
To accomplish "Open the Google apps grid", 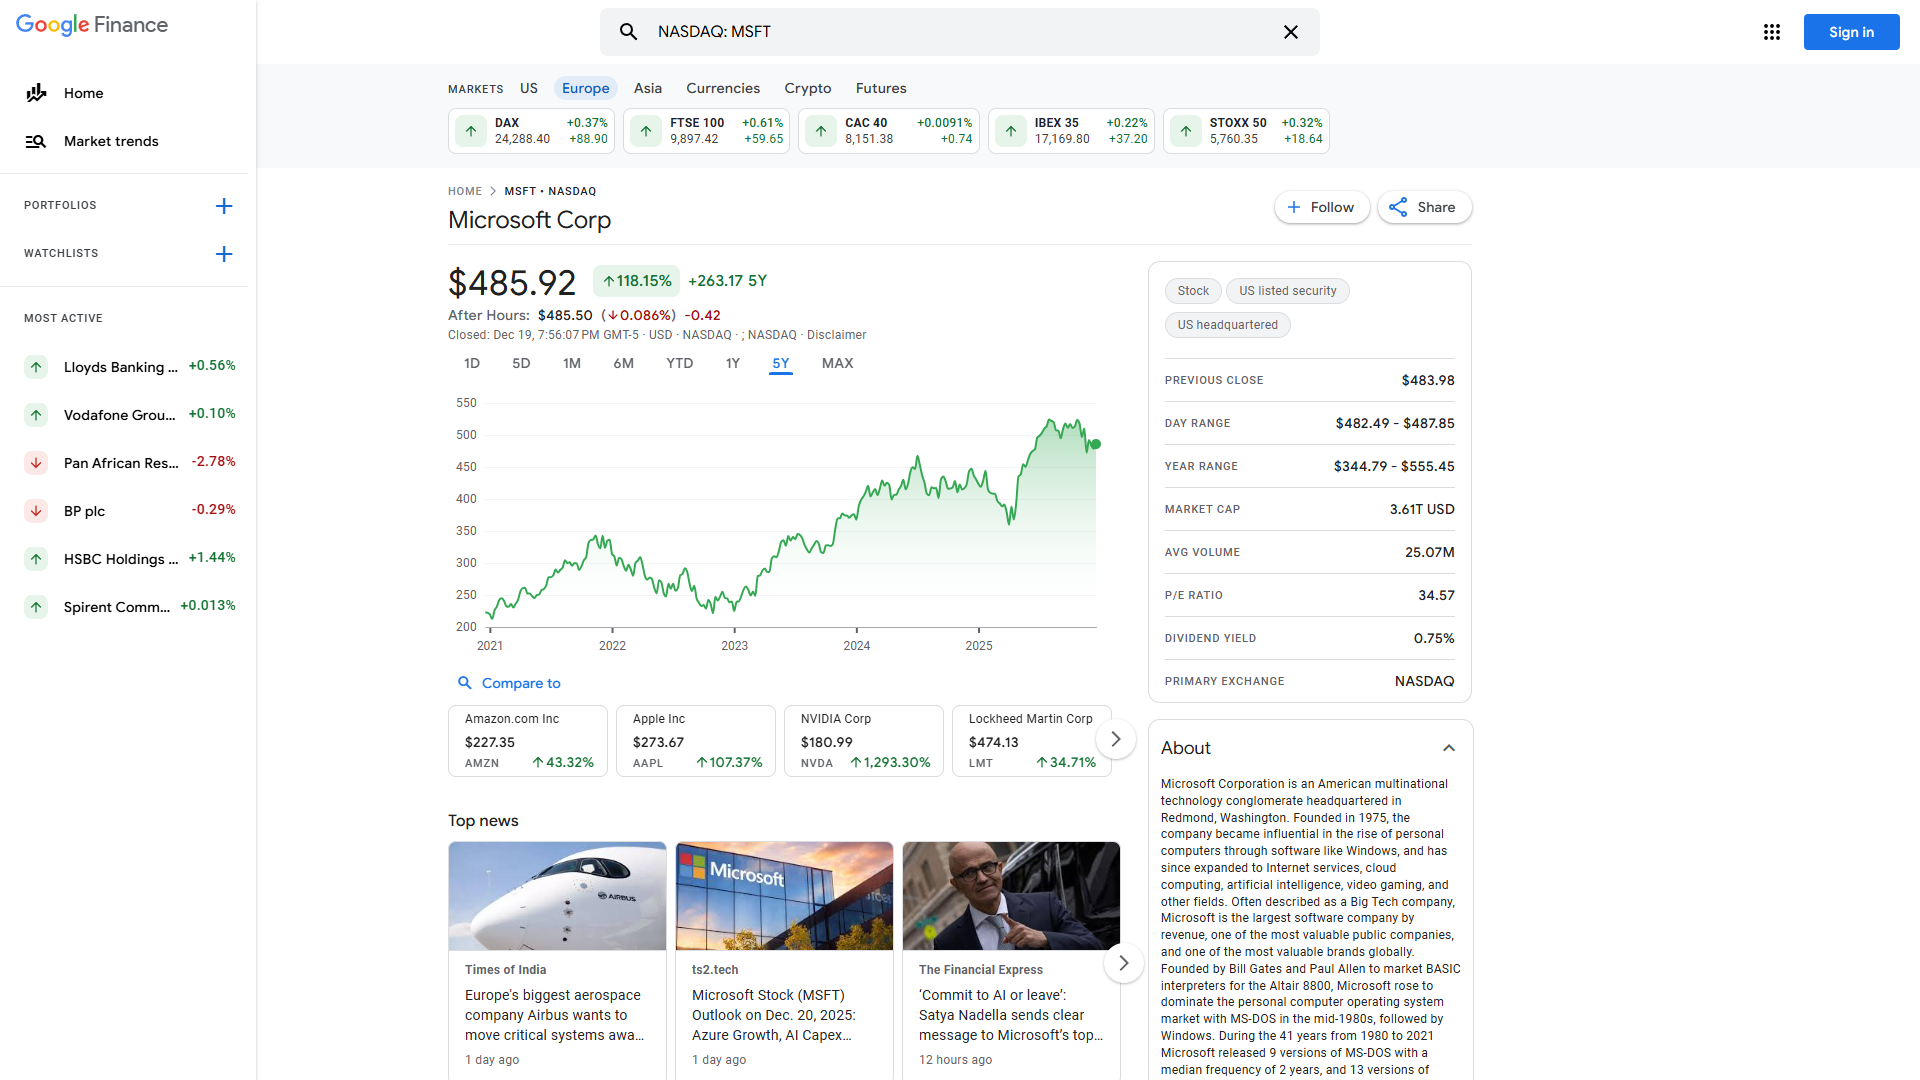I will [1772, 32].
